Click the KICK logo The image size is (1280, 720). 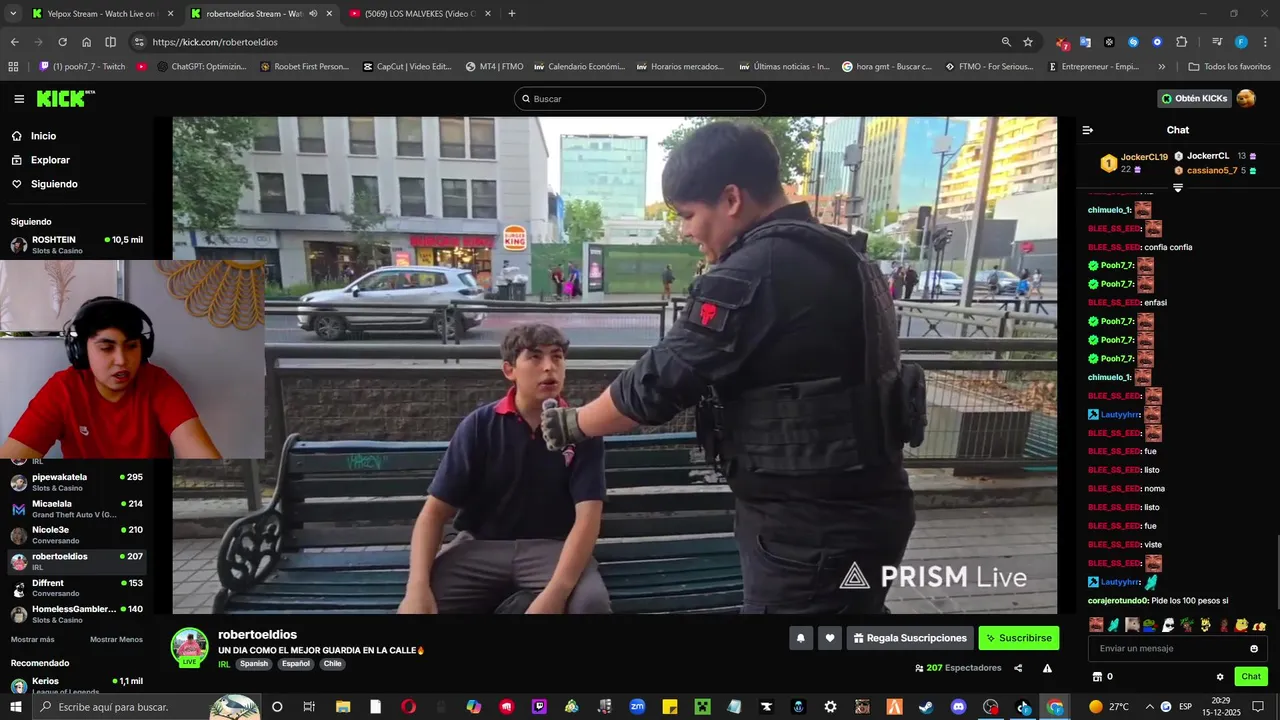(x=65, y=98)
